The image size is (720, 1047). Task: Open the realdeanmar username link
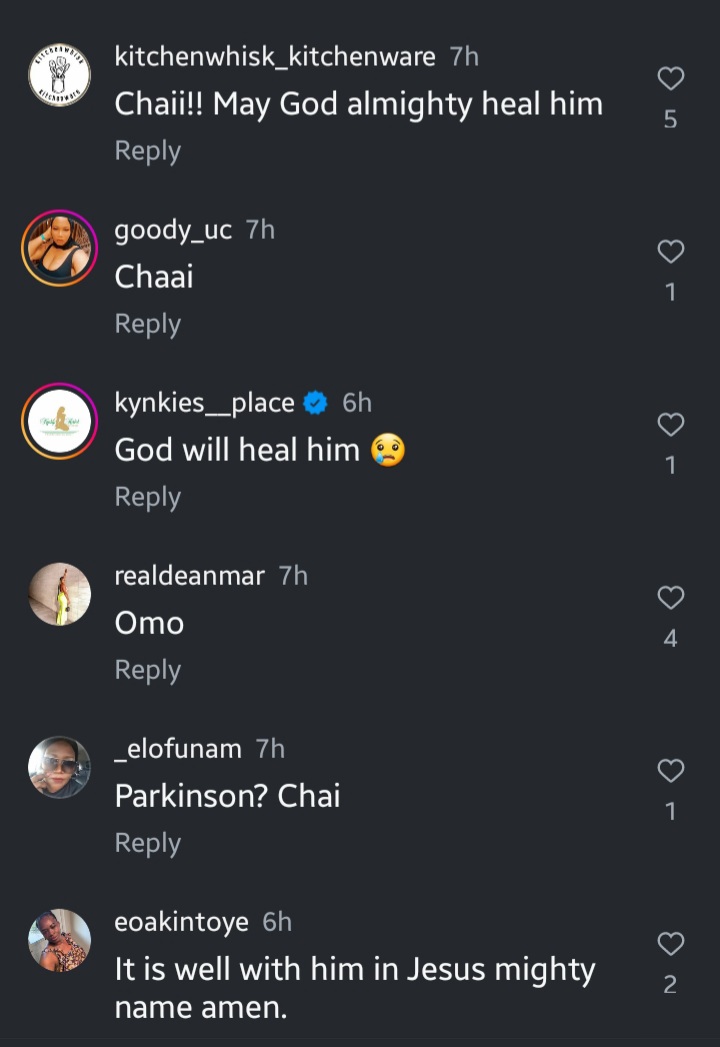coord(190,576)
